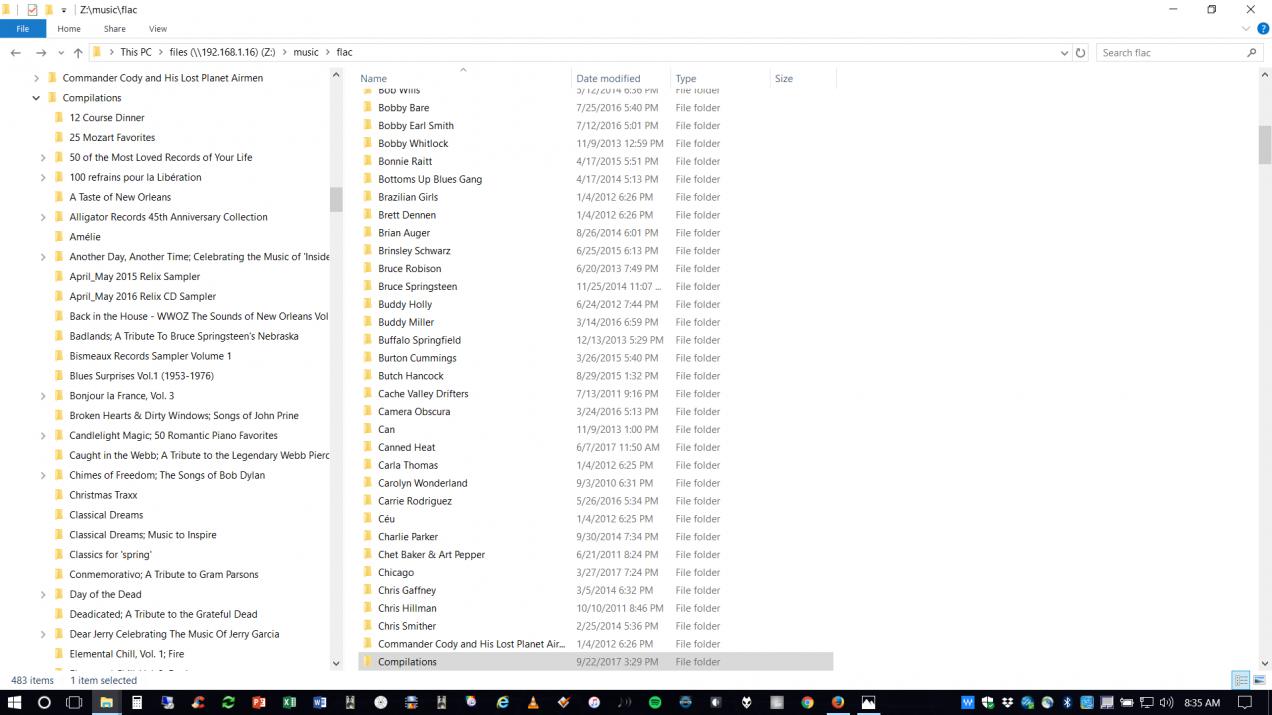Open Spotify from the taskbar
1272x715 pixels.
tap(655, 703)
